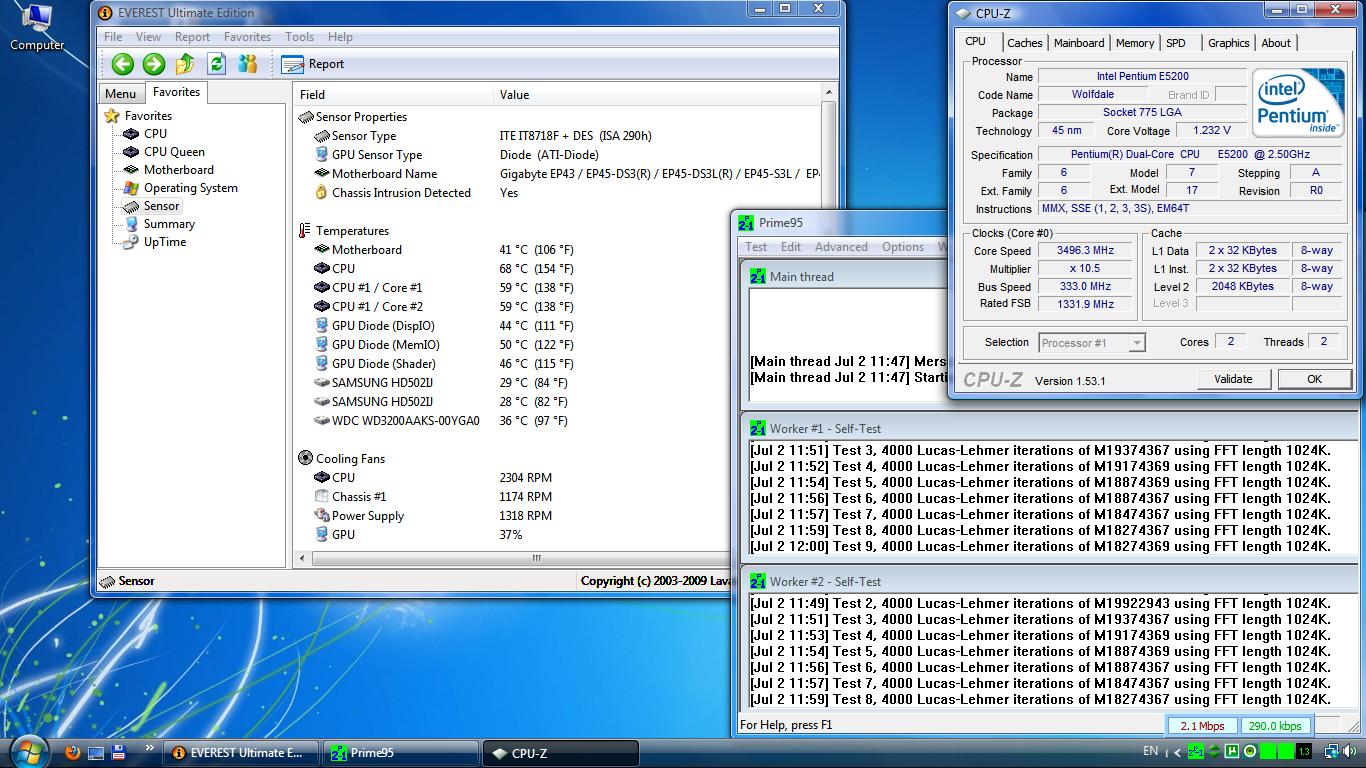Screen dimensions: 1366x768
Task: Open the Processor #1 selection dropdown in CPU-Z
Action: [x=1092, y=343]
